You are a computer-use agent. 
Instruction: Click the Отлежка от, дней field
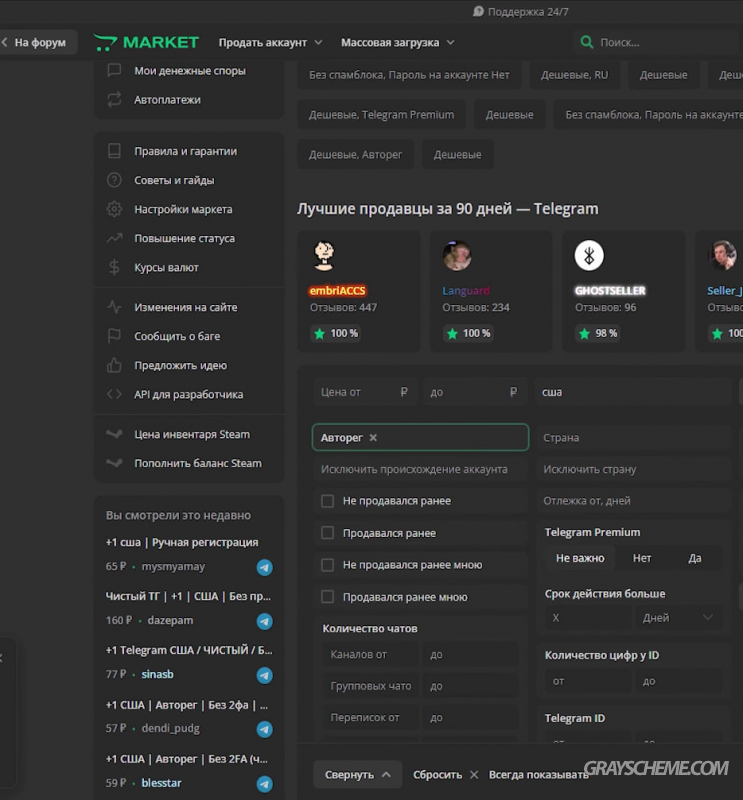tap(633, 501)
